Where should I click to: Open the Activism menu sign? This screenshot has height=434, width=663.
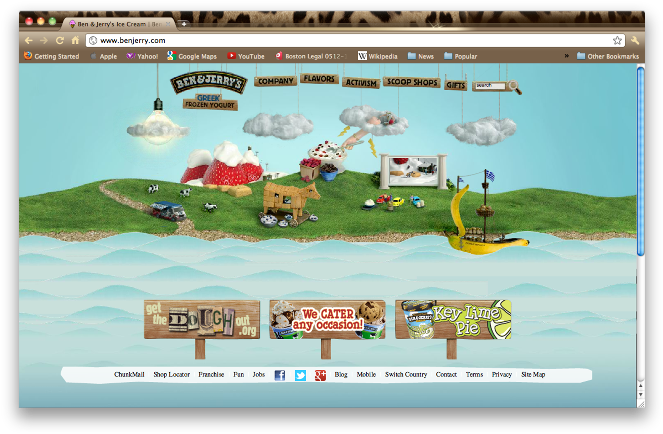tap(361, 83)
